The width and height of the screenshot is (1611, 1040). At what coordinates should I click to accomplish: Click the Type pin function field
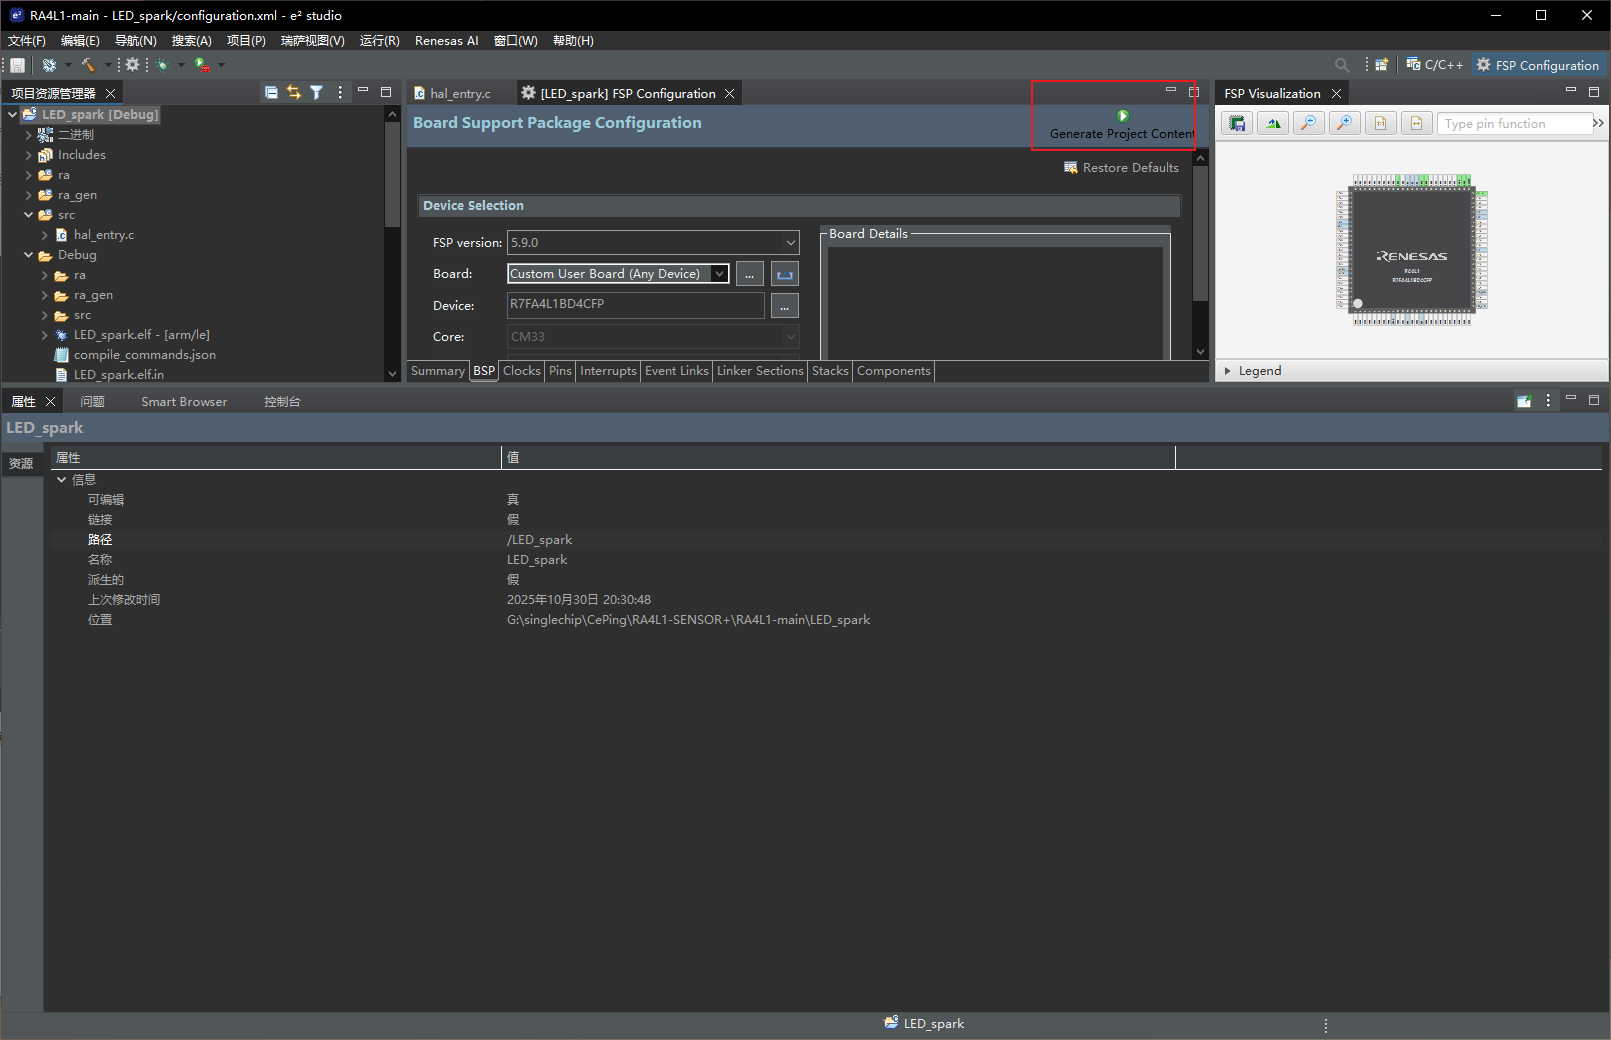click(1513, 124)
